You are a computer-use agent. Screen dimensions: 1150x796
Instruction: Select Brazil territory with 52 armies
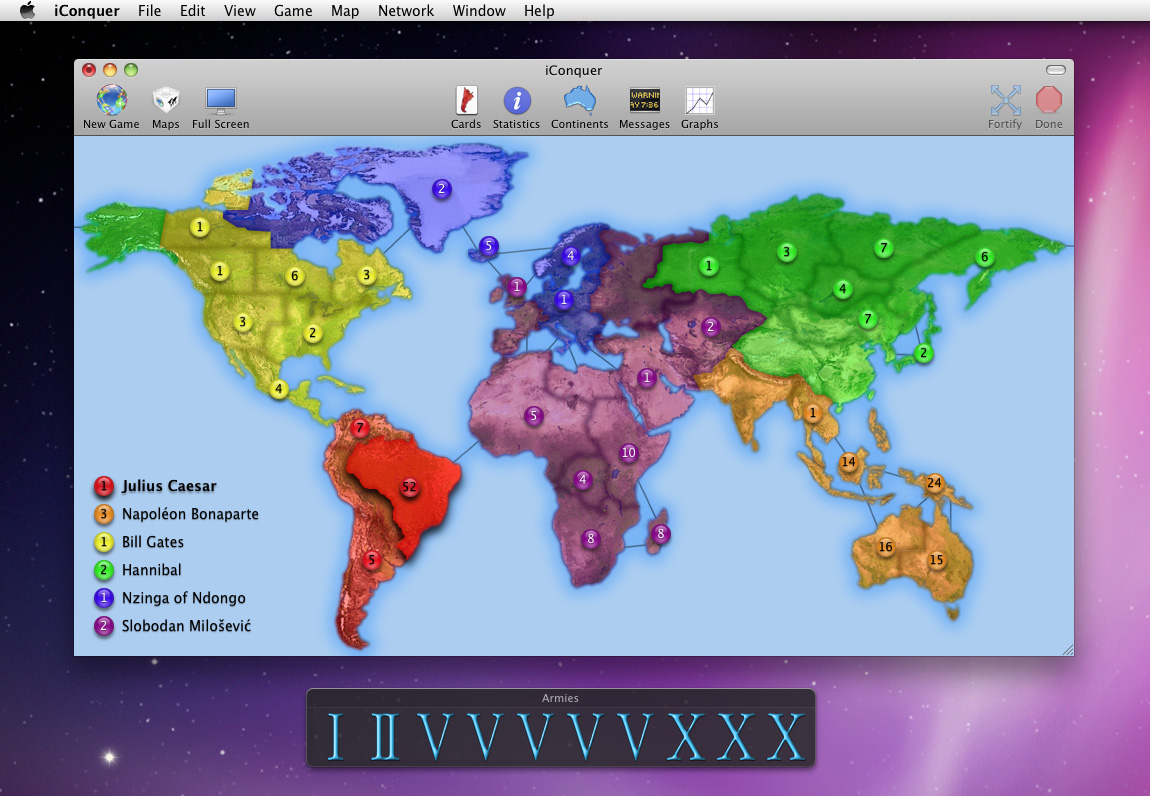pyautogui.click(x=409, y=487)
